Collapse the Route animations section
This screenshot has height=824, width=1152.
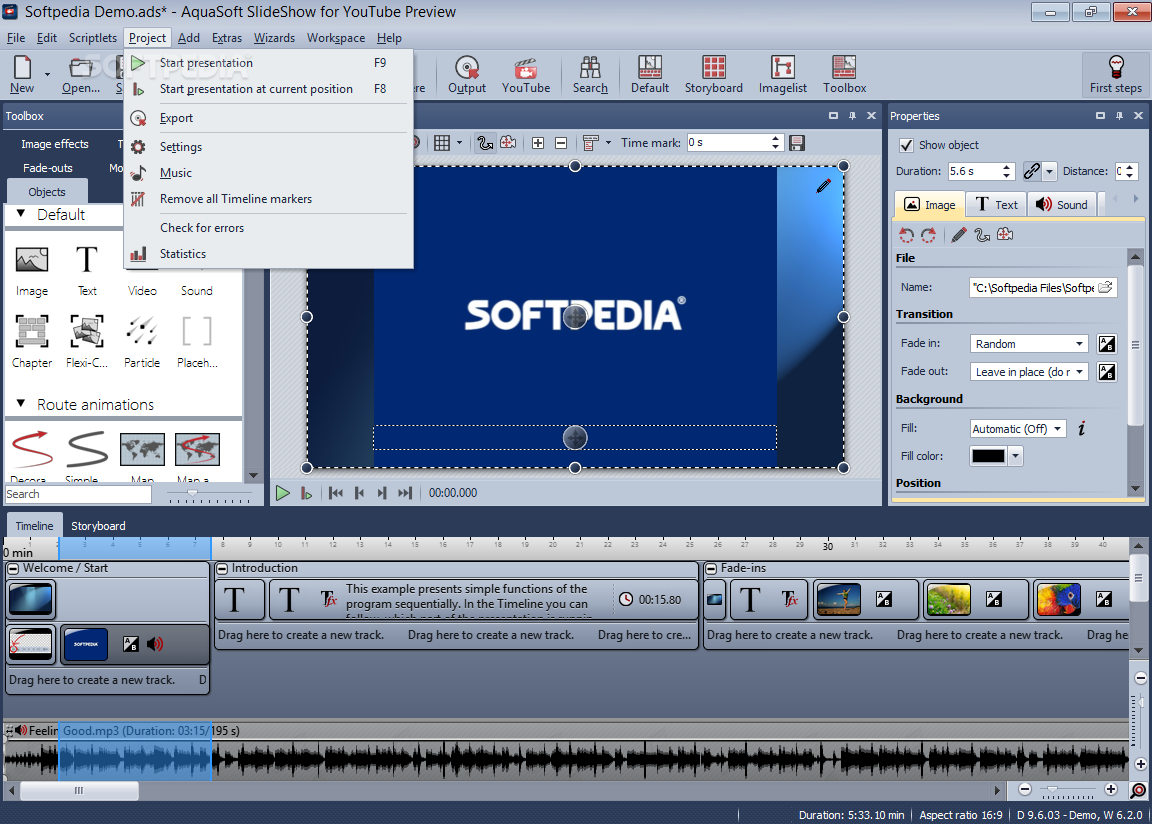point(21,404)
